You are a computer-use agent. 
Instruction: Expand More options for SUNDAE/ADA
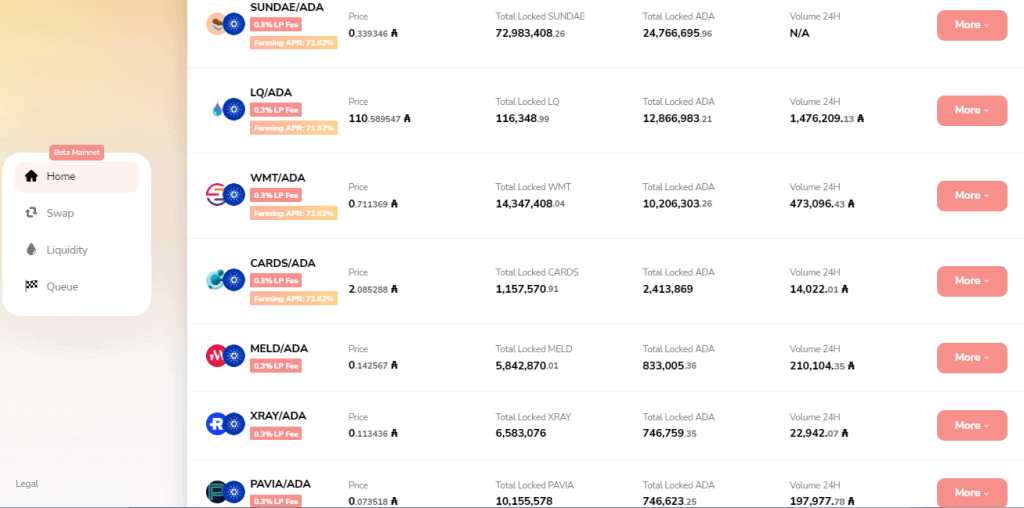971,25
